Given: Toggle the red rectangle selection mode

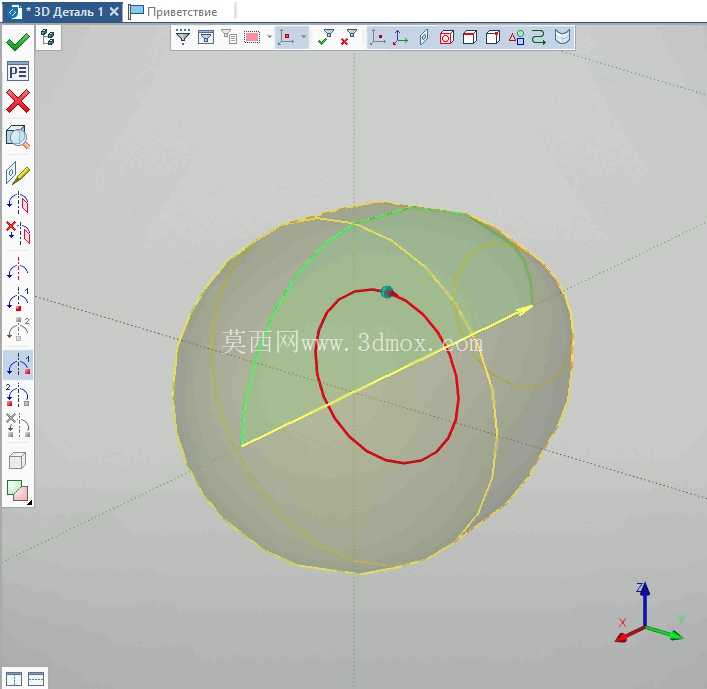Looking at the screenshot, I should (x=252, y=37).
